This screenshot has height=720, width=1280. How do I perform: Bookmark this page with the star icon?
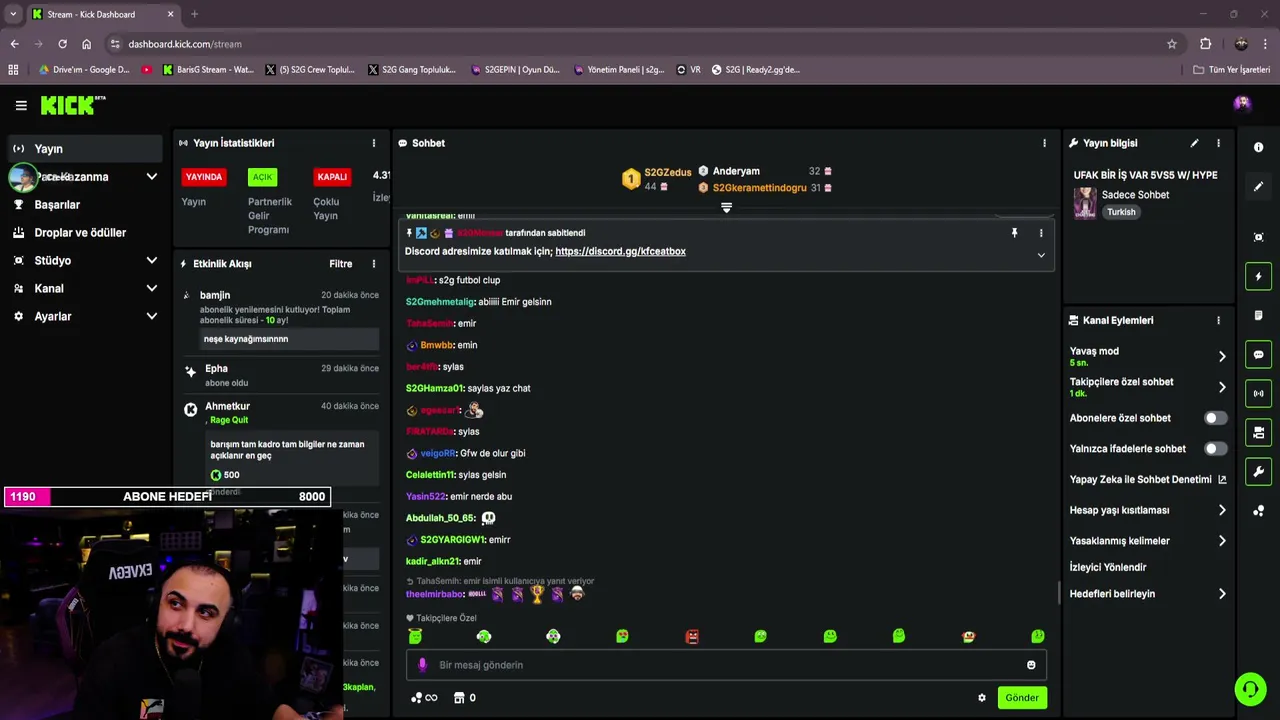pyautogui.click(x=1172, y=44)
